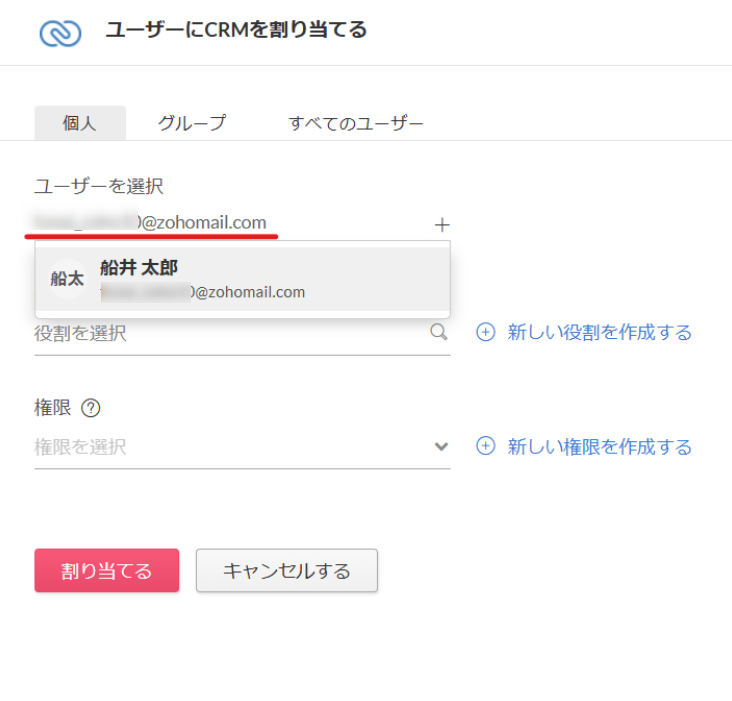732x701 pixels.
Task: Open the すべてのユーザー tab
Action: click(x=356, y=123)
